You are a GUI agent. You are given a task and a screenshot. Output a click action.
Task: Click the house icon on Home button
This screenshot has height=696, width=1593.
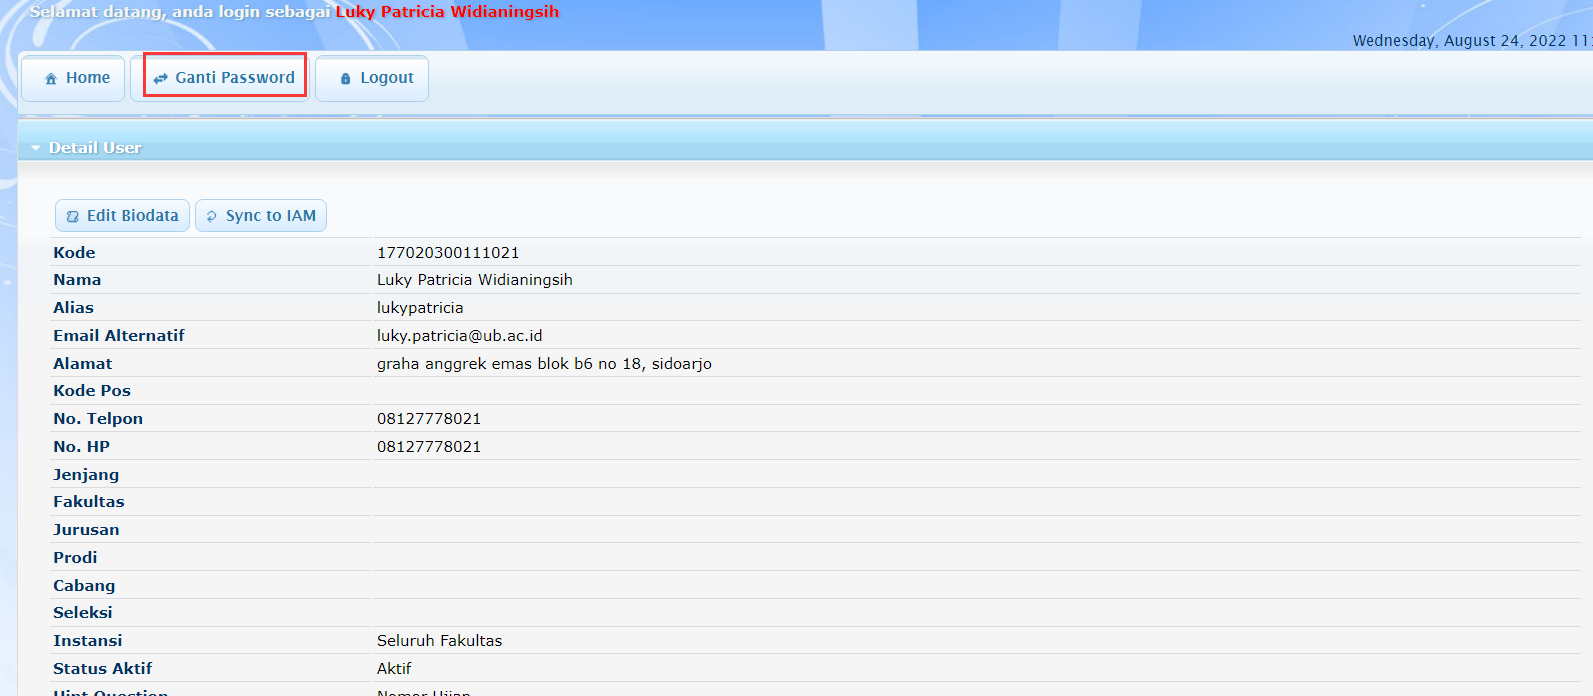point(51,79)
